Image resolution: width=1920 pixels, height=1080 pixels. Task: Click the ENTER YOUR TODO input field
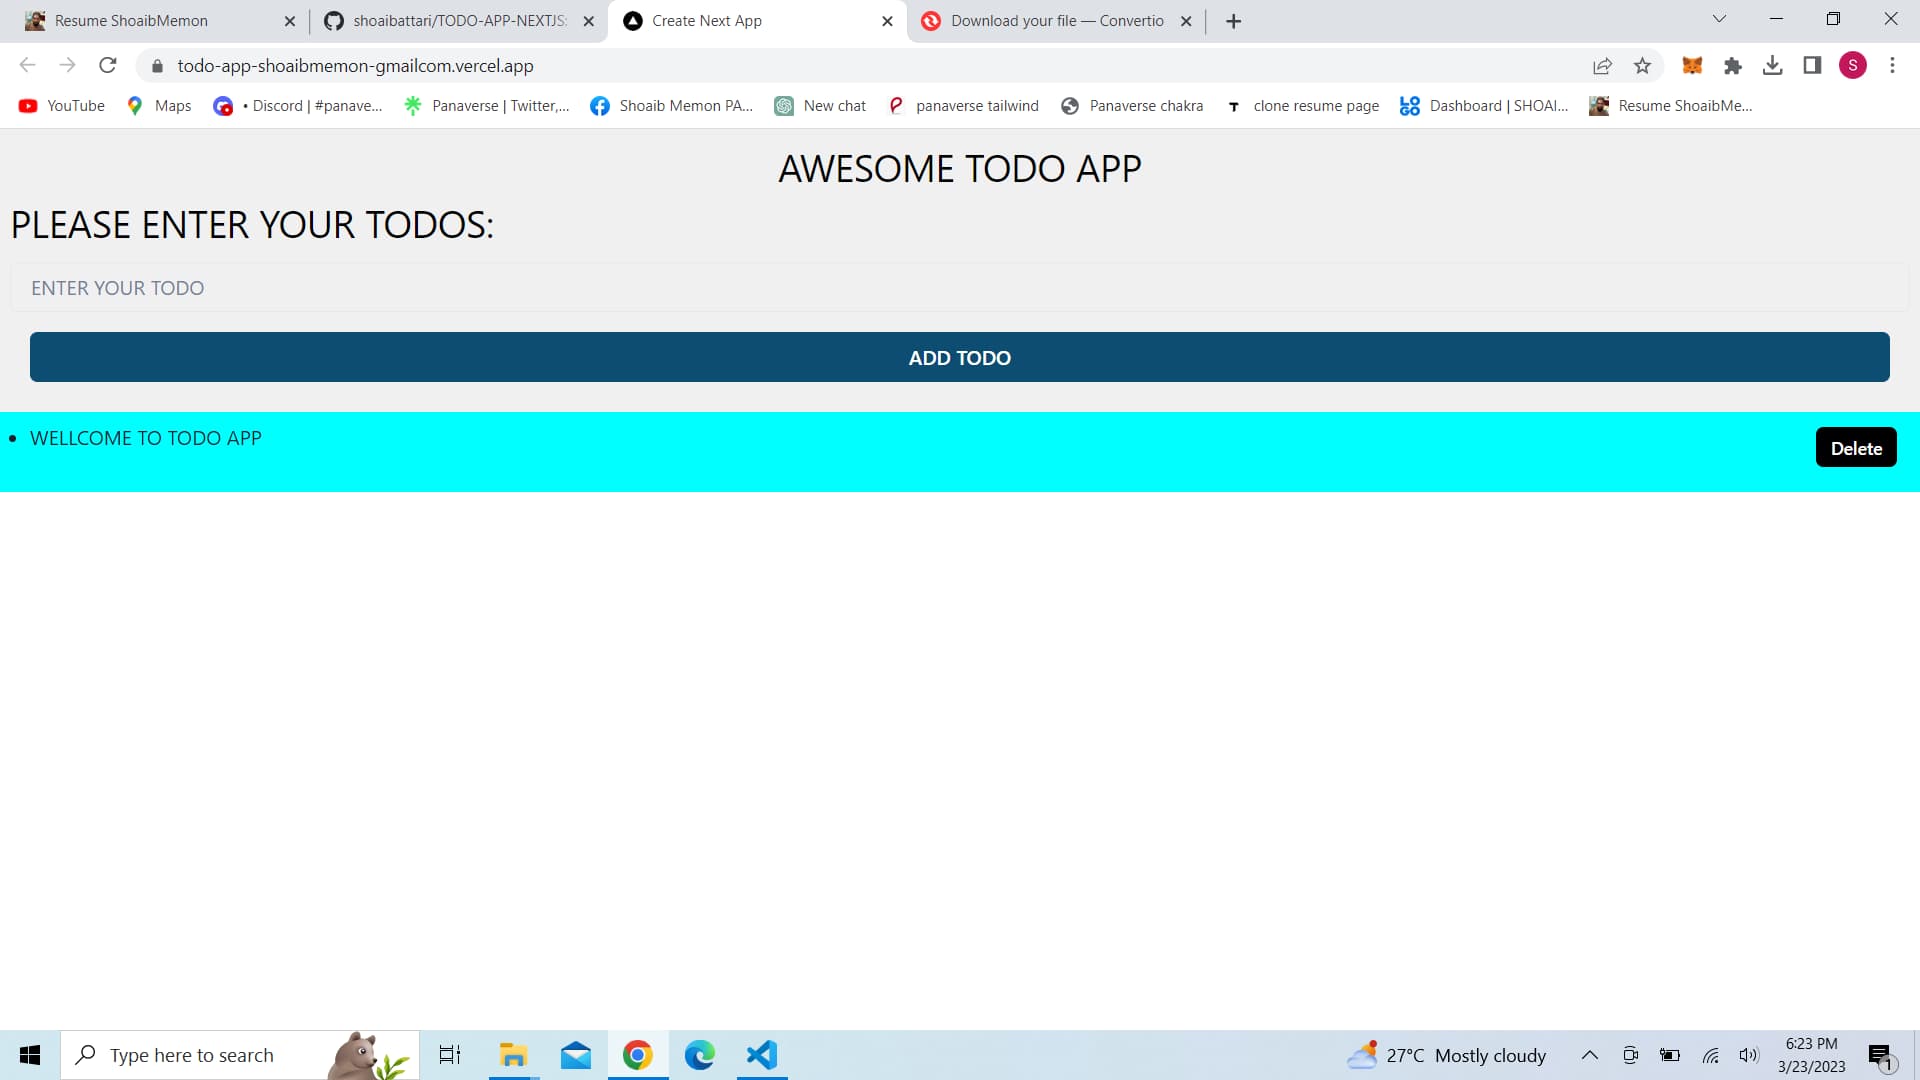click(960, 287)
